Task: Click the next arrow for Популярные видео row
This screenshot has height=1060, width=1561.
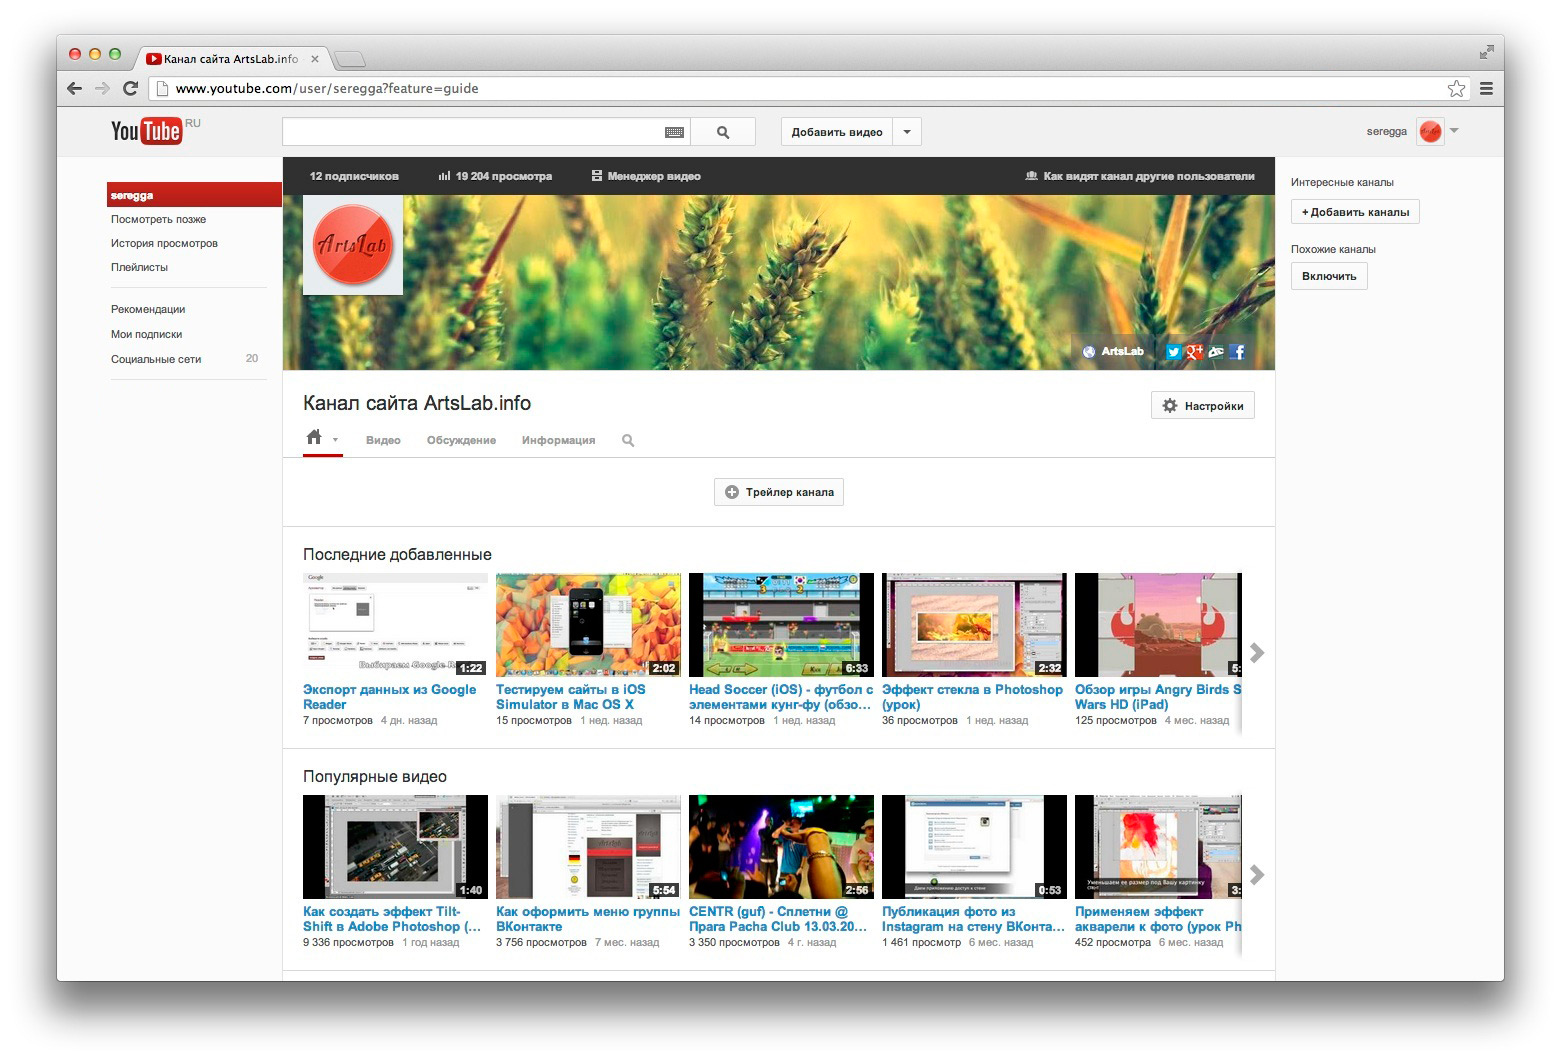Action: [x=1257, y=875]
